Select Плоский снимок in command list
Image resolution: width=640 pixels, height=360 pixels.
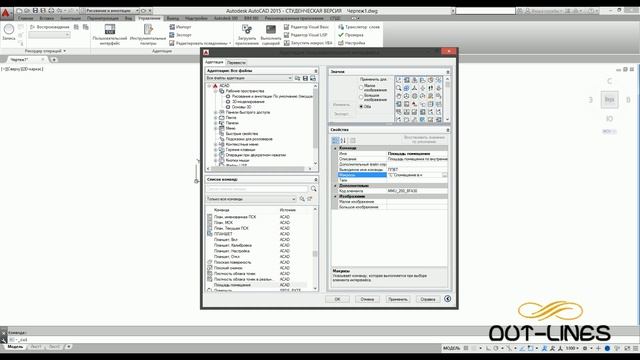click(260, 268)
